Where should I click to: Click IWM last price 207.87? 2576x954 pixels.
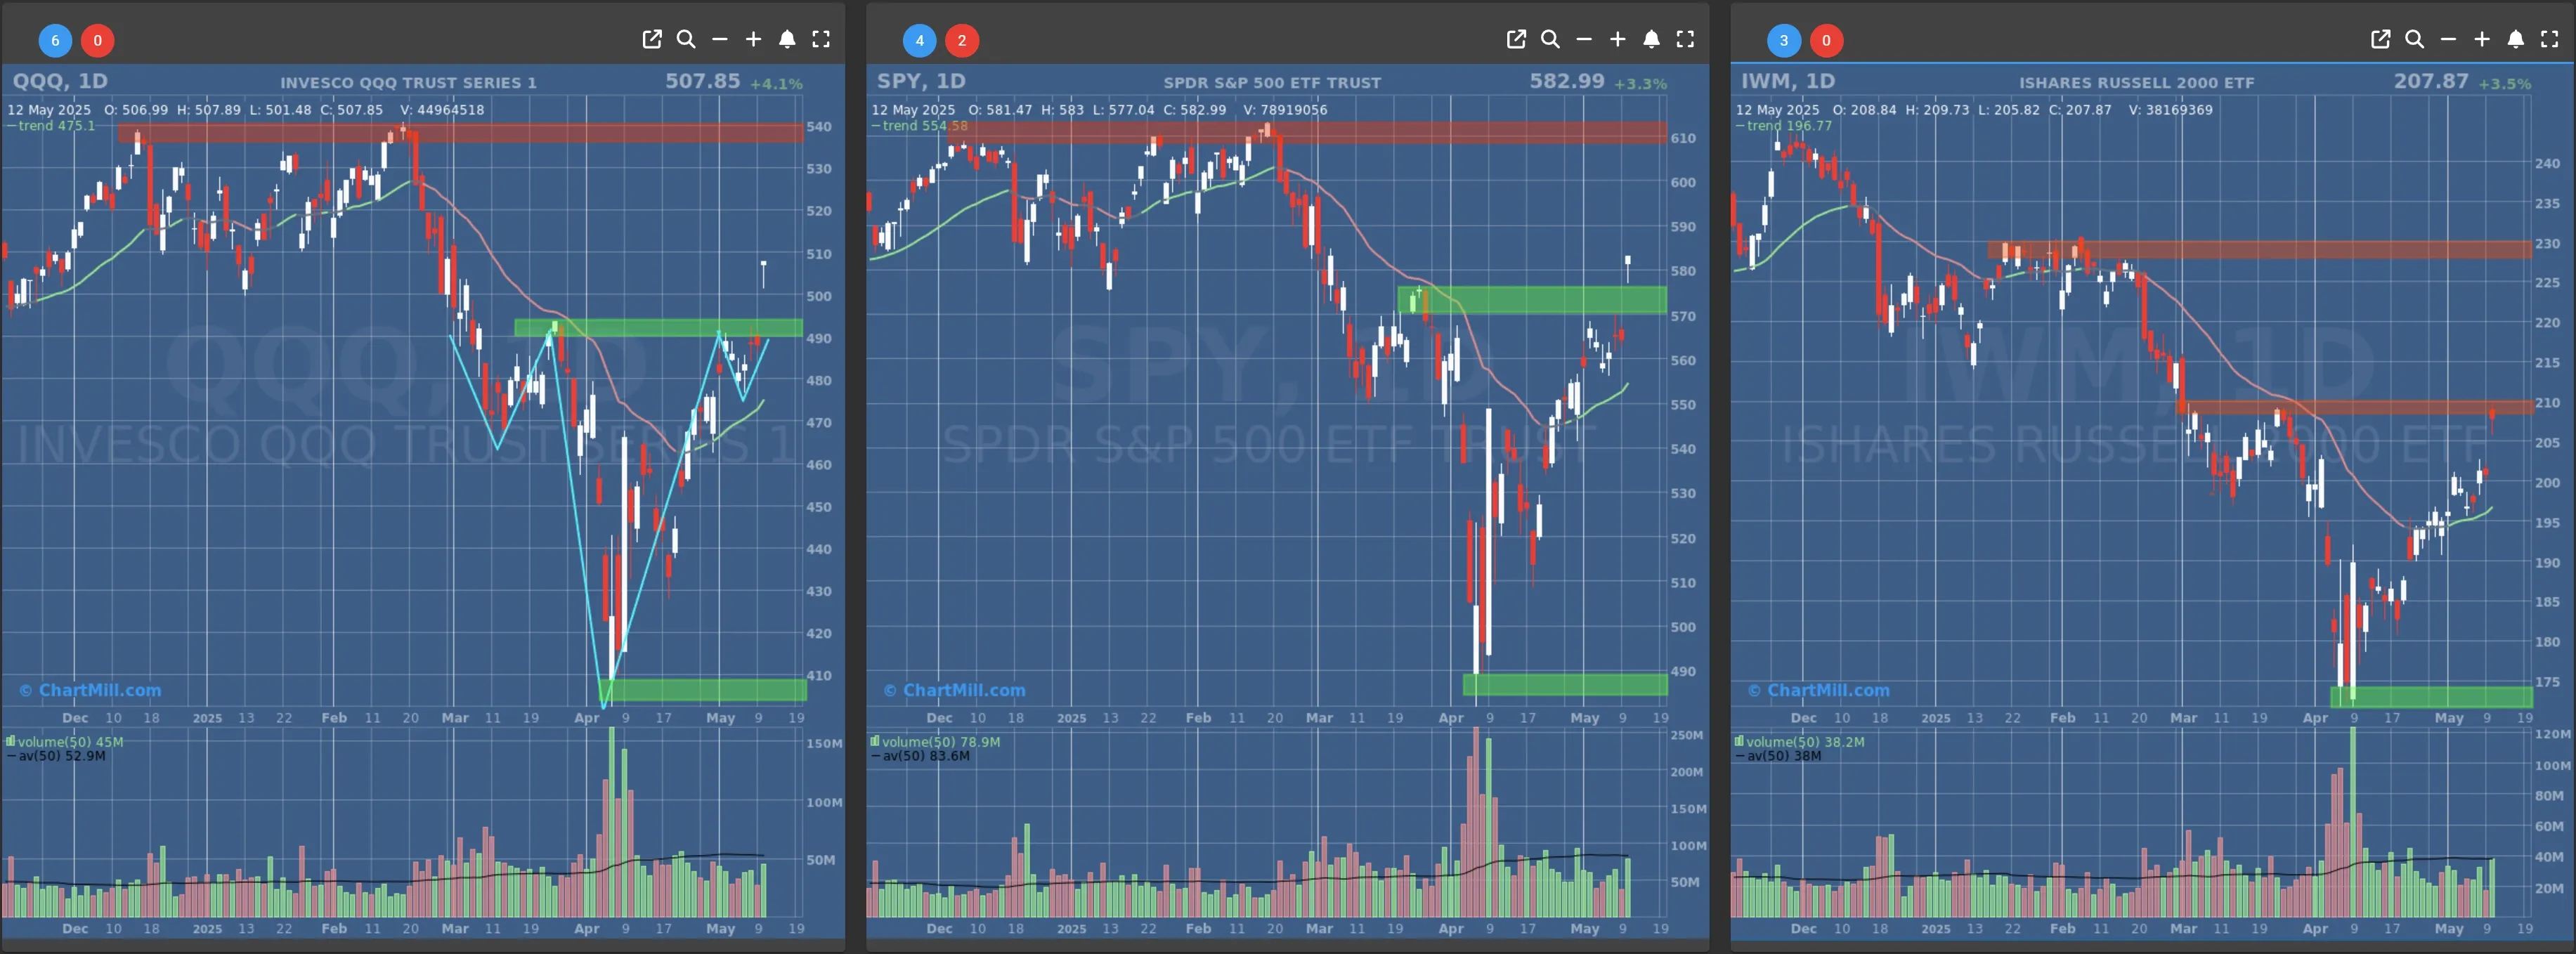tap(2431, 81)
